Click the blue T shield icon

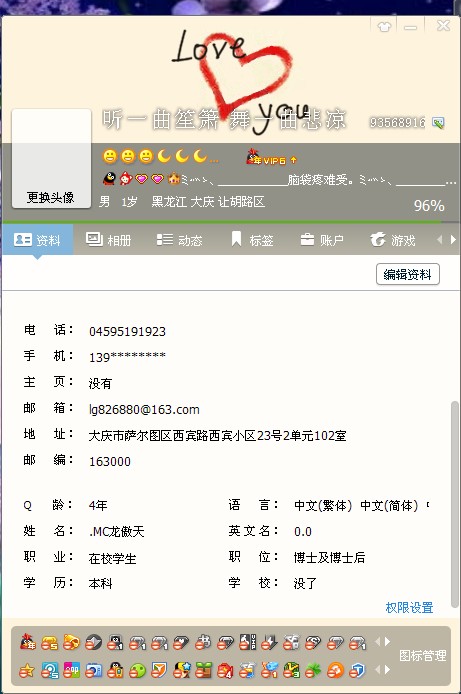click(x=357, y=671)
